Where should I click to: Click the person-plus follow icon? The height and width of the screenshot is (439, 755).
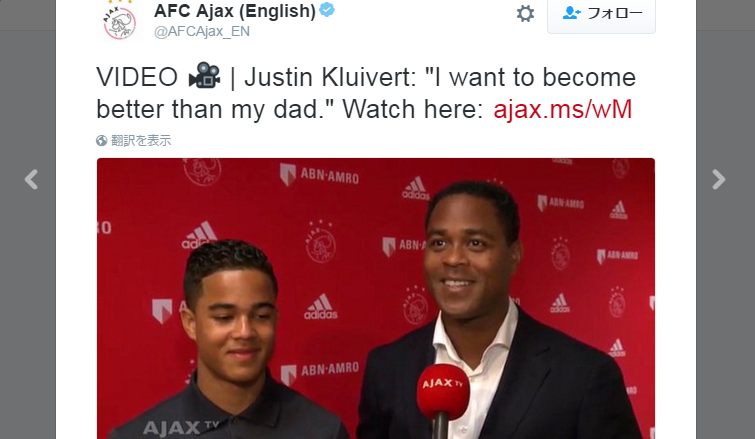click(572, 13)
